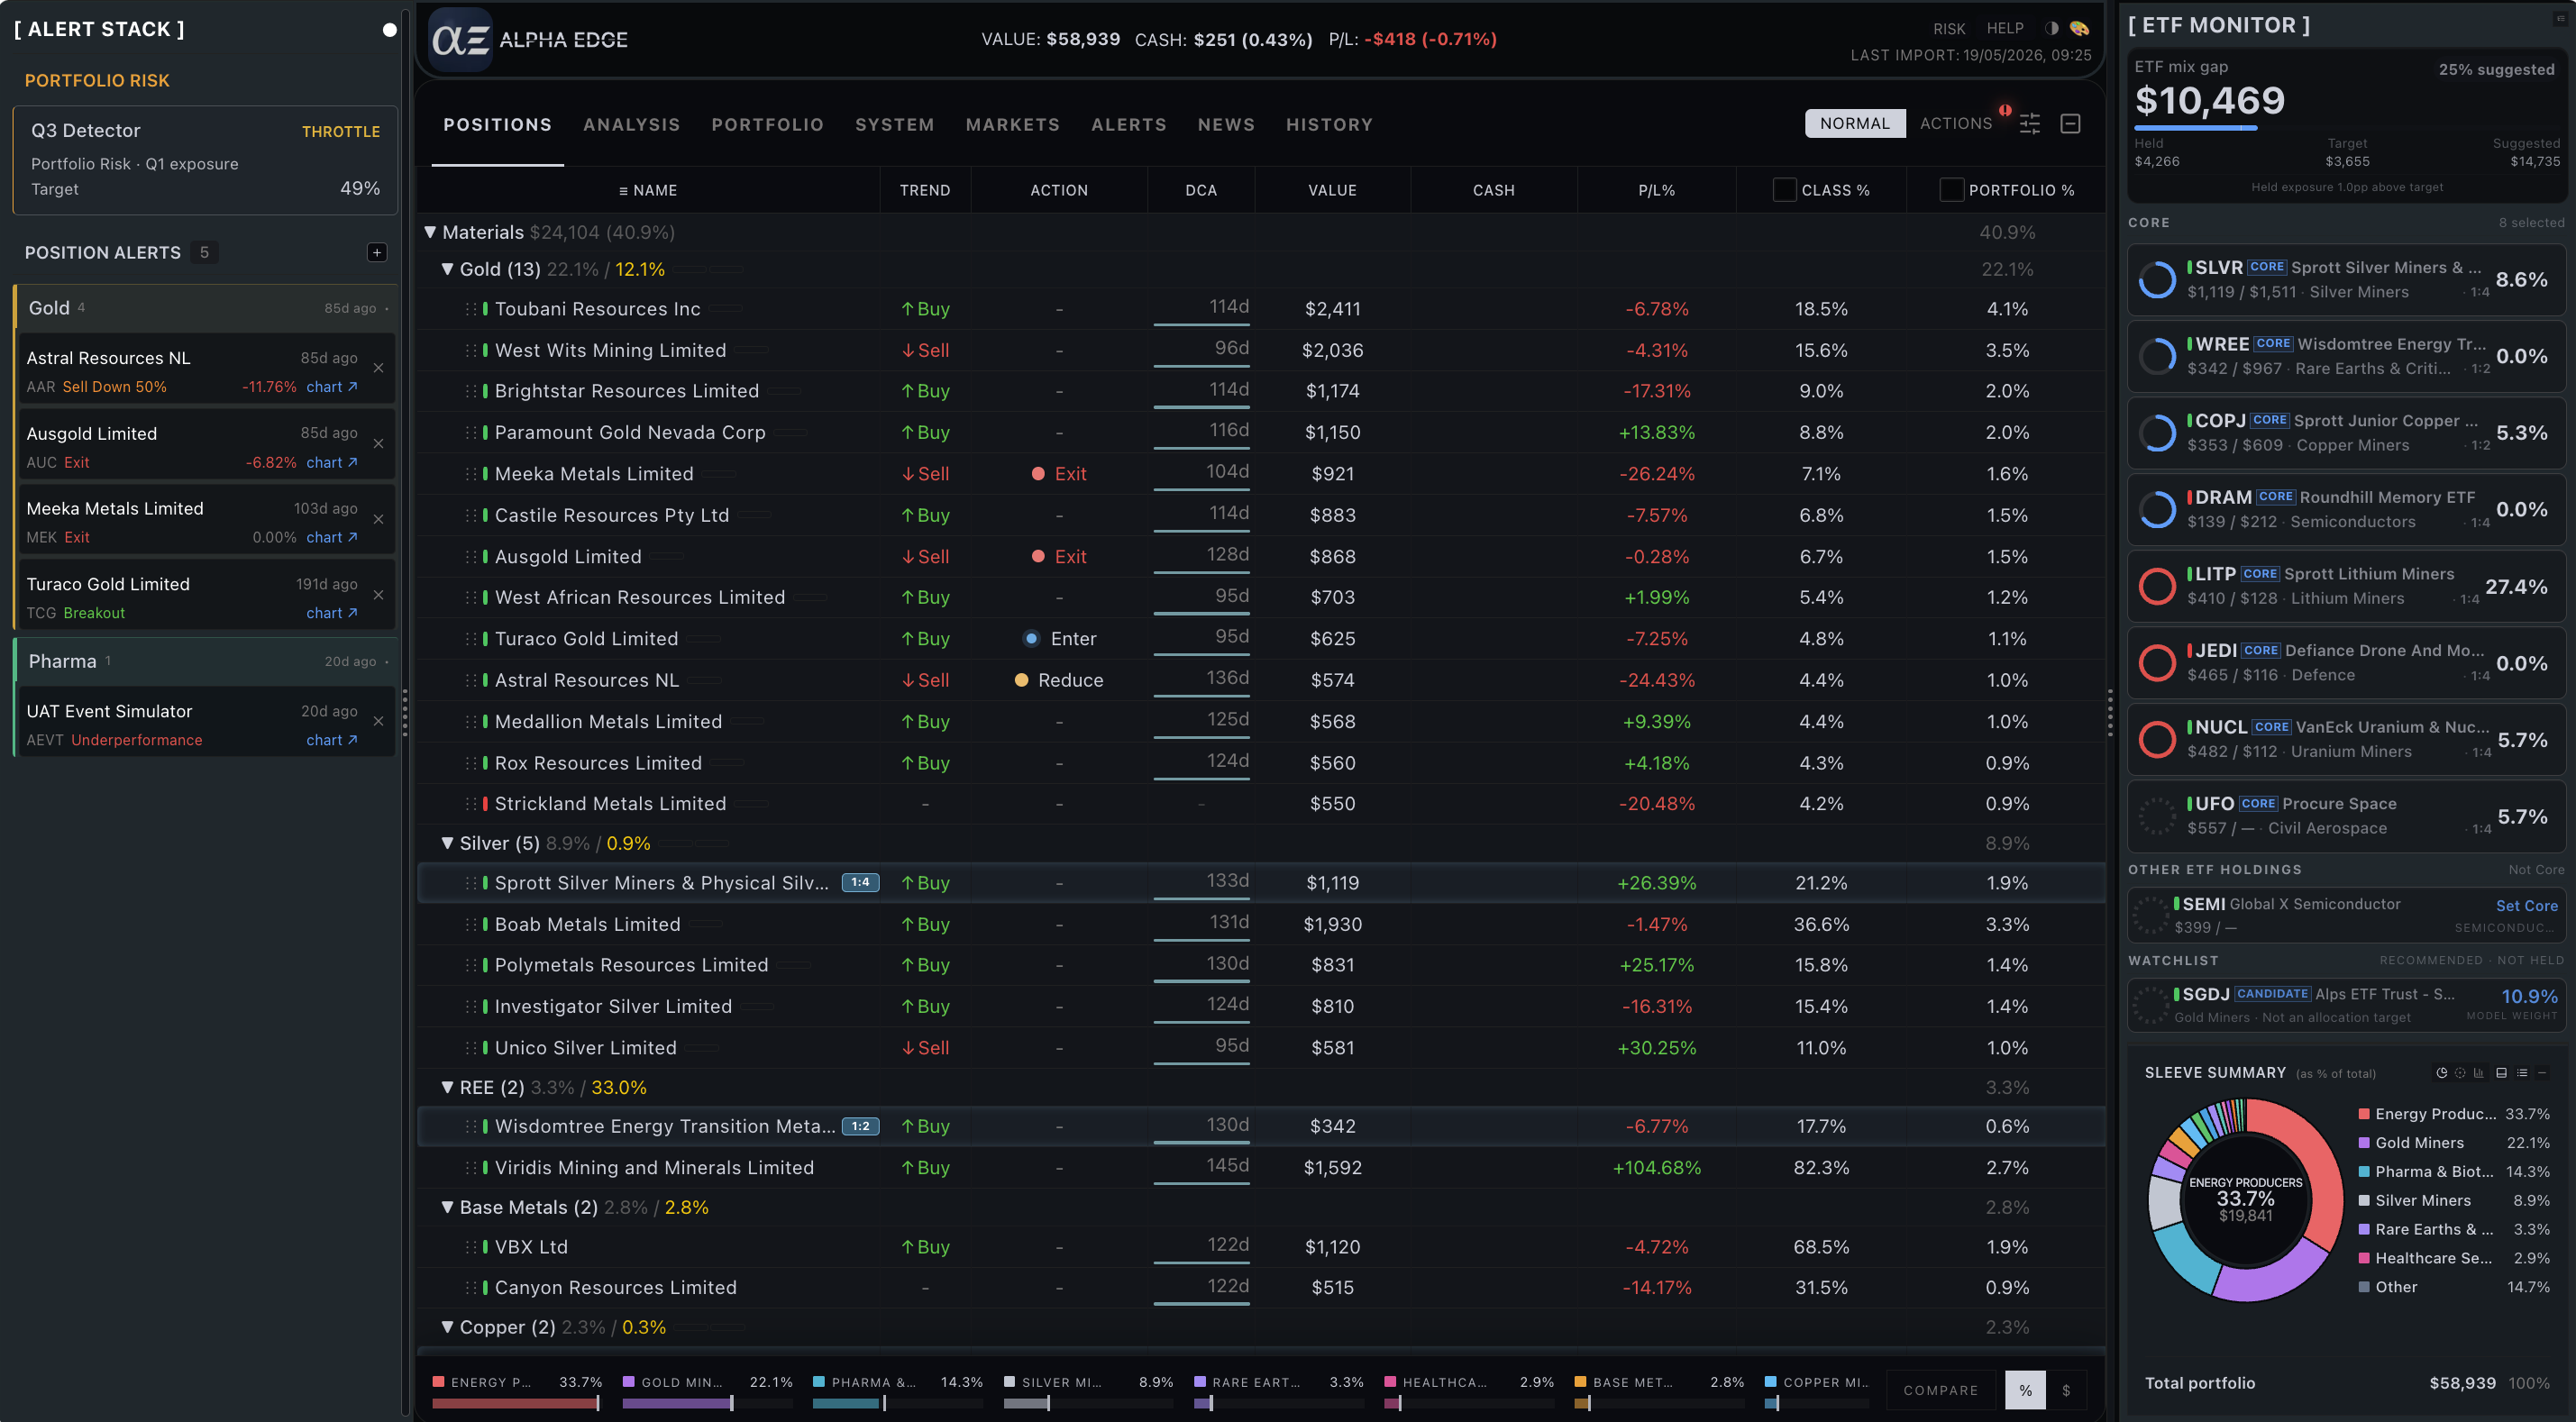Viewport: 2576px width, 1422px height.
Task: Collapse the Base Metals (2) group
Action: (447, 1207)
